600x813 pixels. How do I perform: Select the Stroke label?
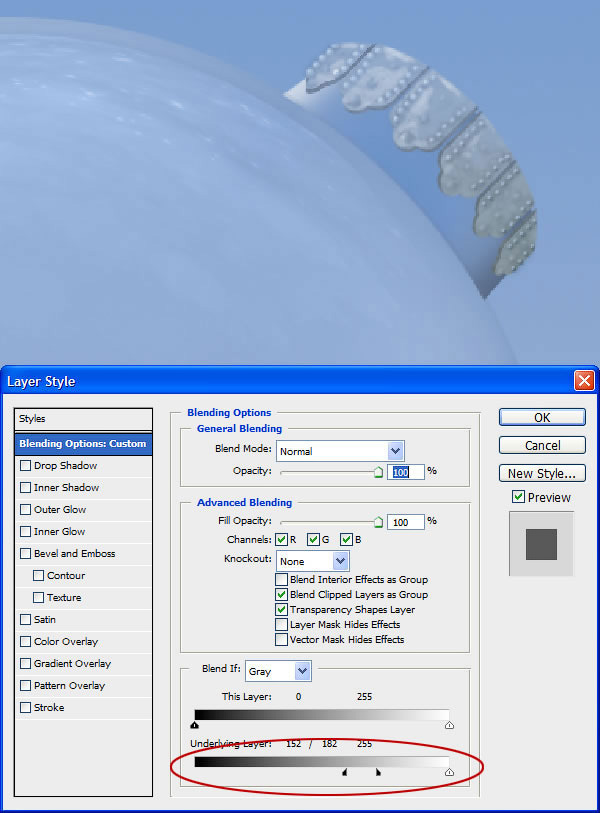point(49,707)
